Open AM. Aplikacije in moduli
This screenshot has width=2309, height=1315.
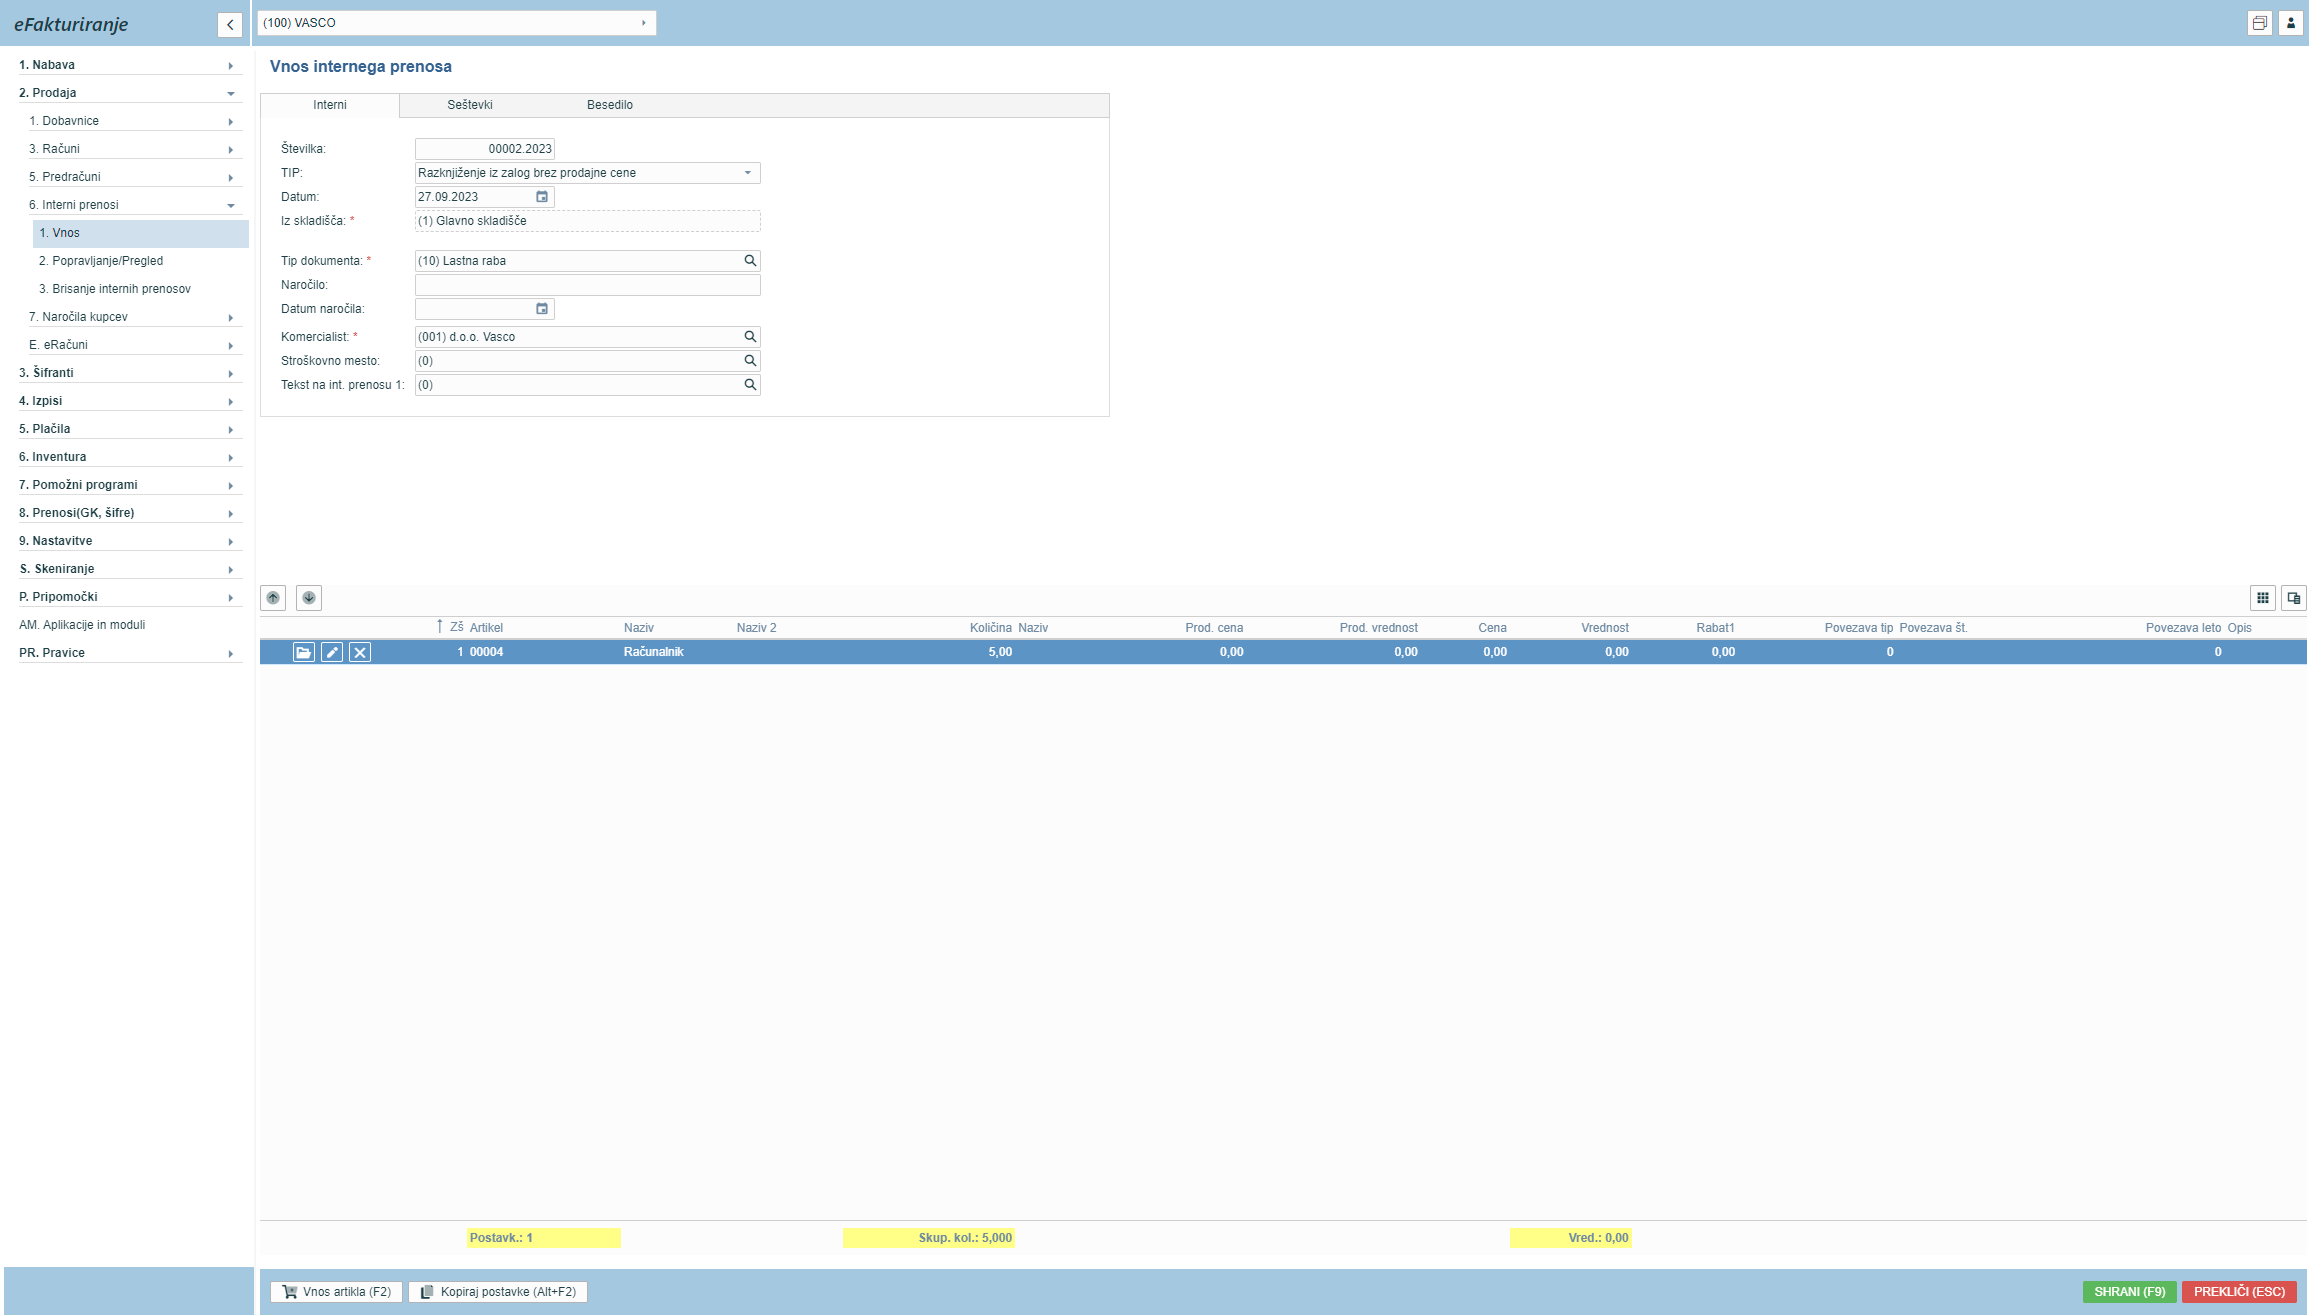82,625
